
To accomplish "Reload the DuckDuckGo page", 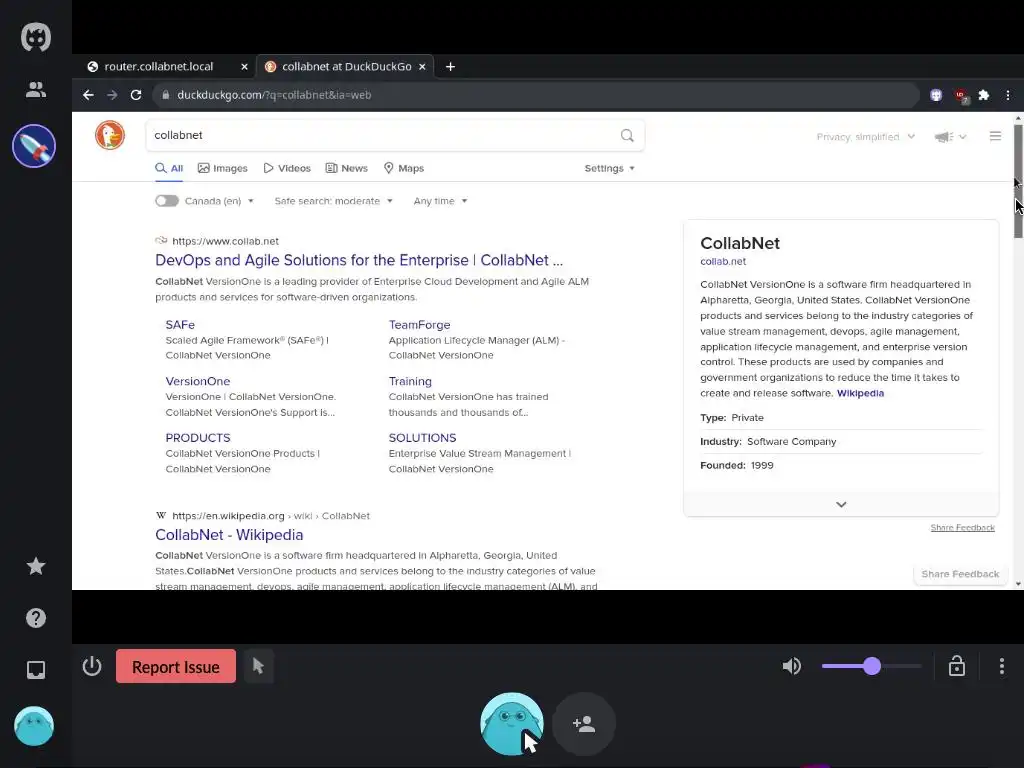I will point(136,95).
